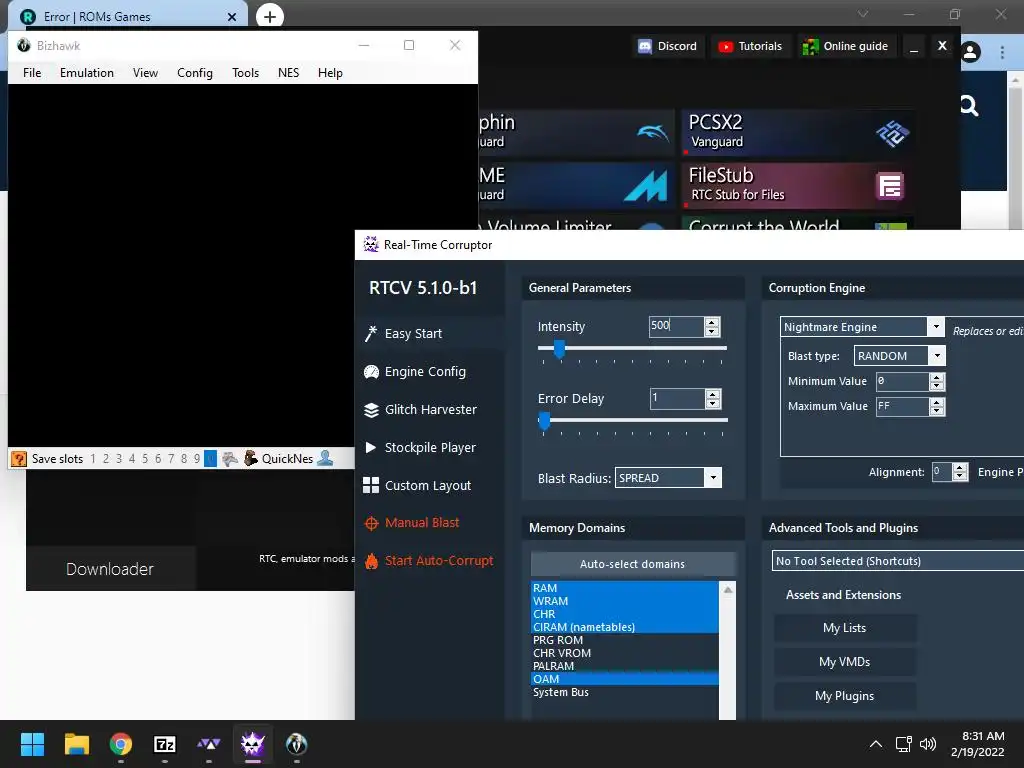Click the gray controller icon beside the save slots
1024x768 pixels.
pos(230,458)
